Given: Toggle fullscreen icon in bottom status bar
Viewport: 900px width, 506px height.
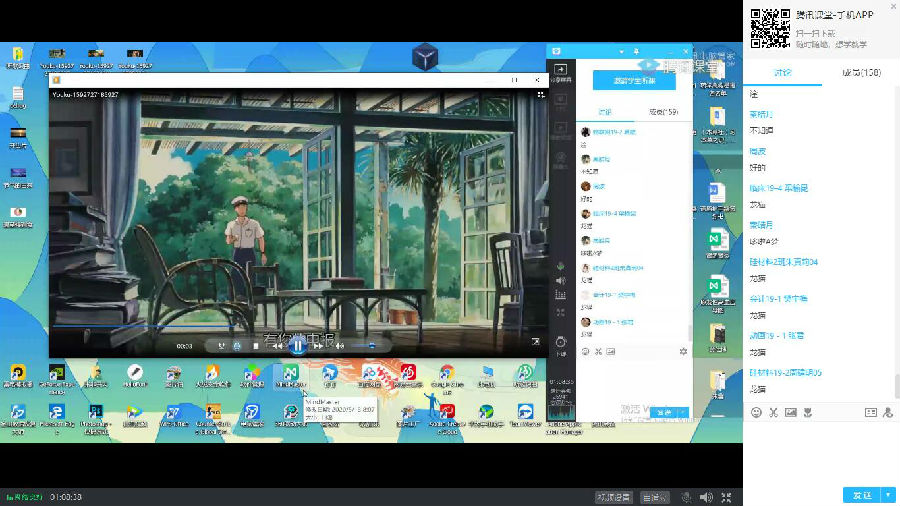Looking at the screenshot, I should (726, 497).
